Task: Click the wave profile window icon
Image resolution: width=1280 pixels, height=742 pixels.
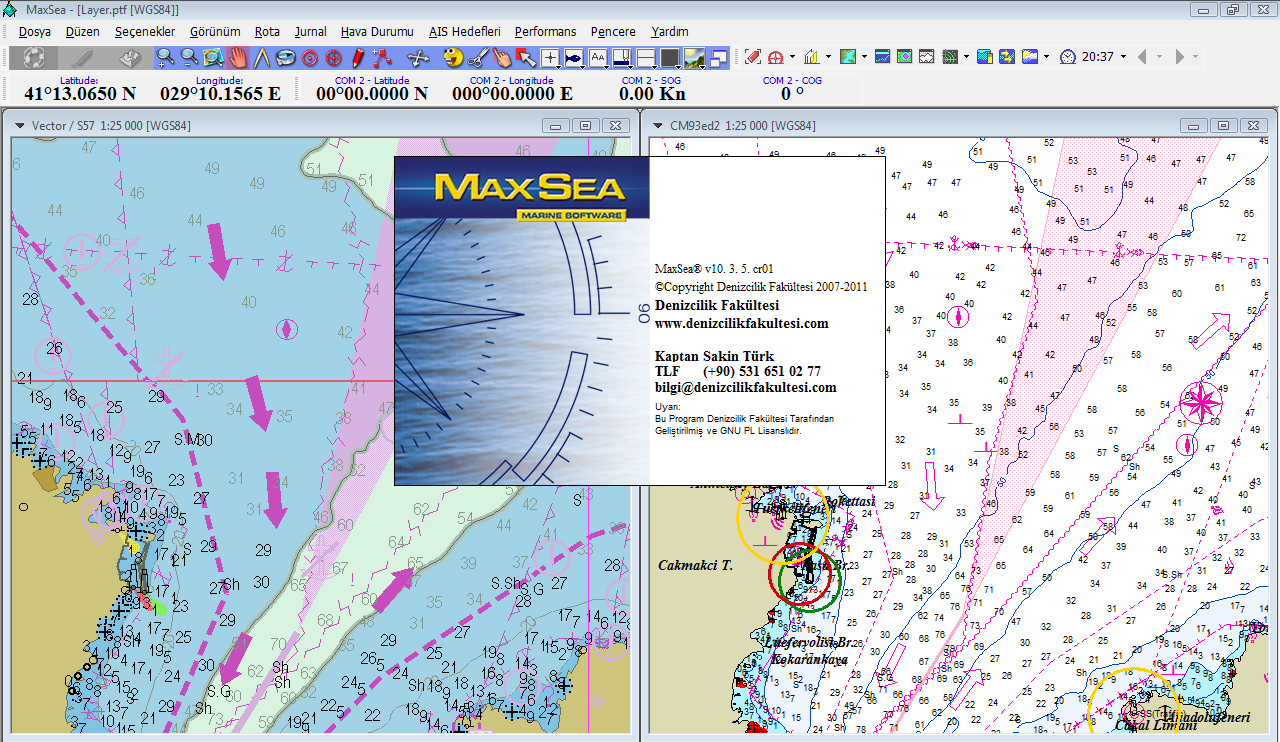Action: tap(927, 57)
